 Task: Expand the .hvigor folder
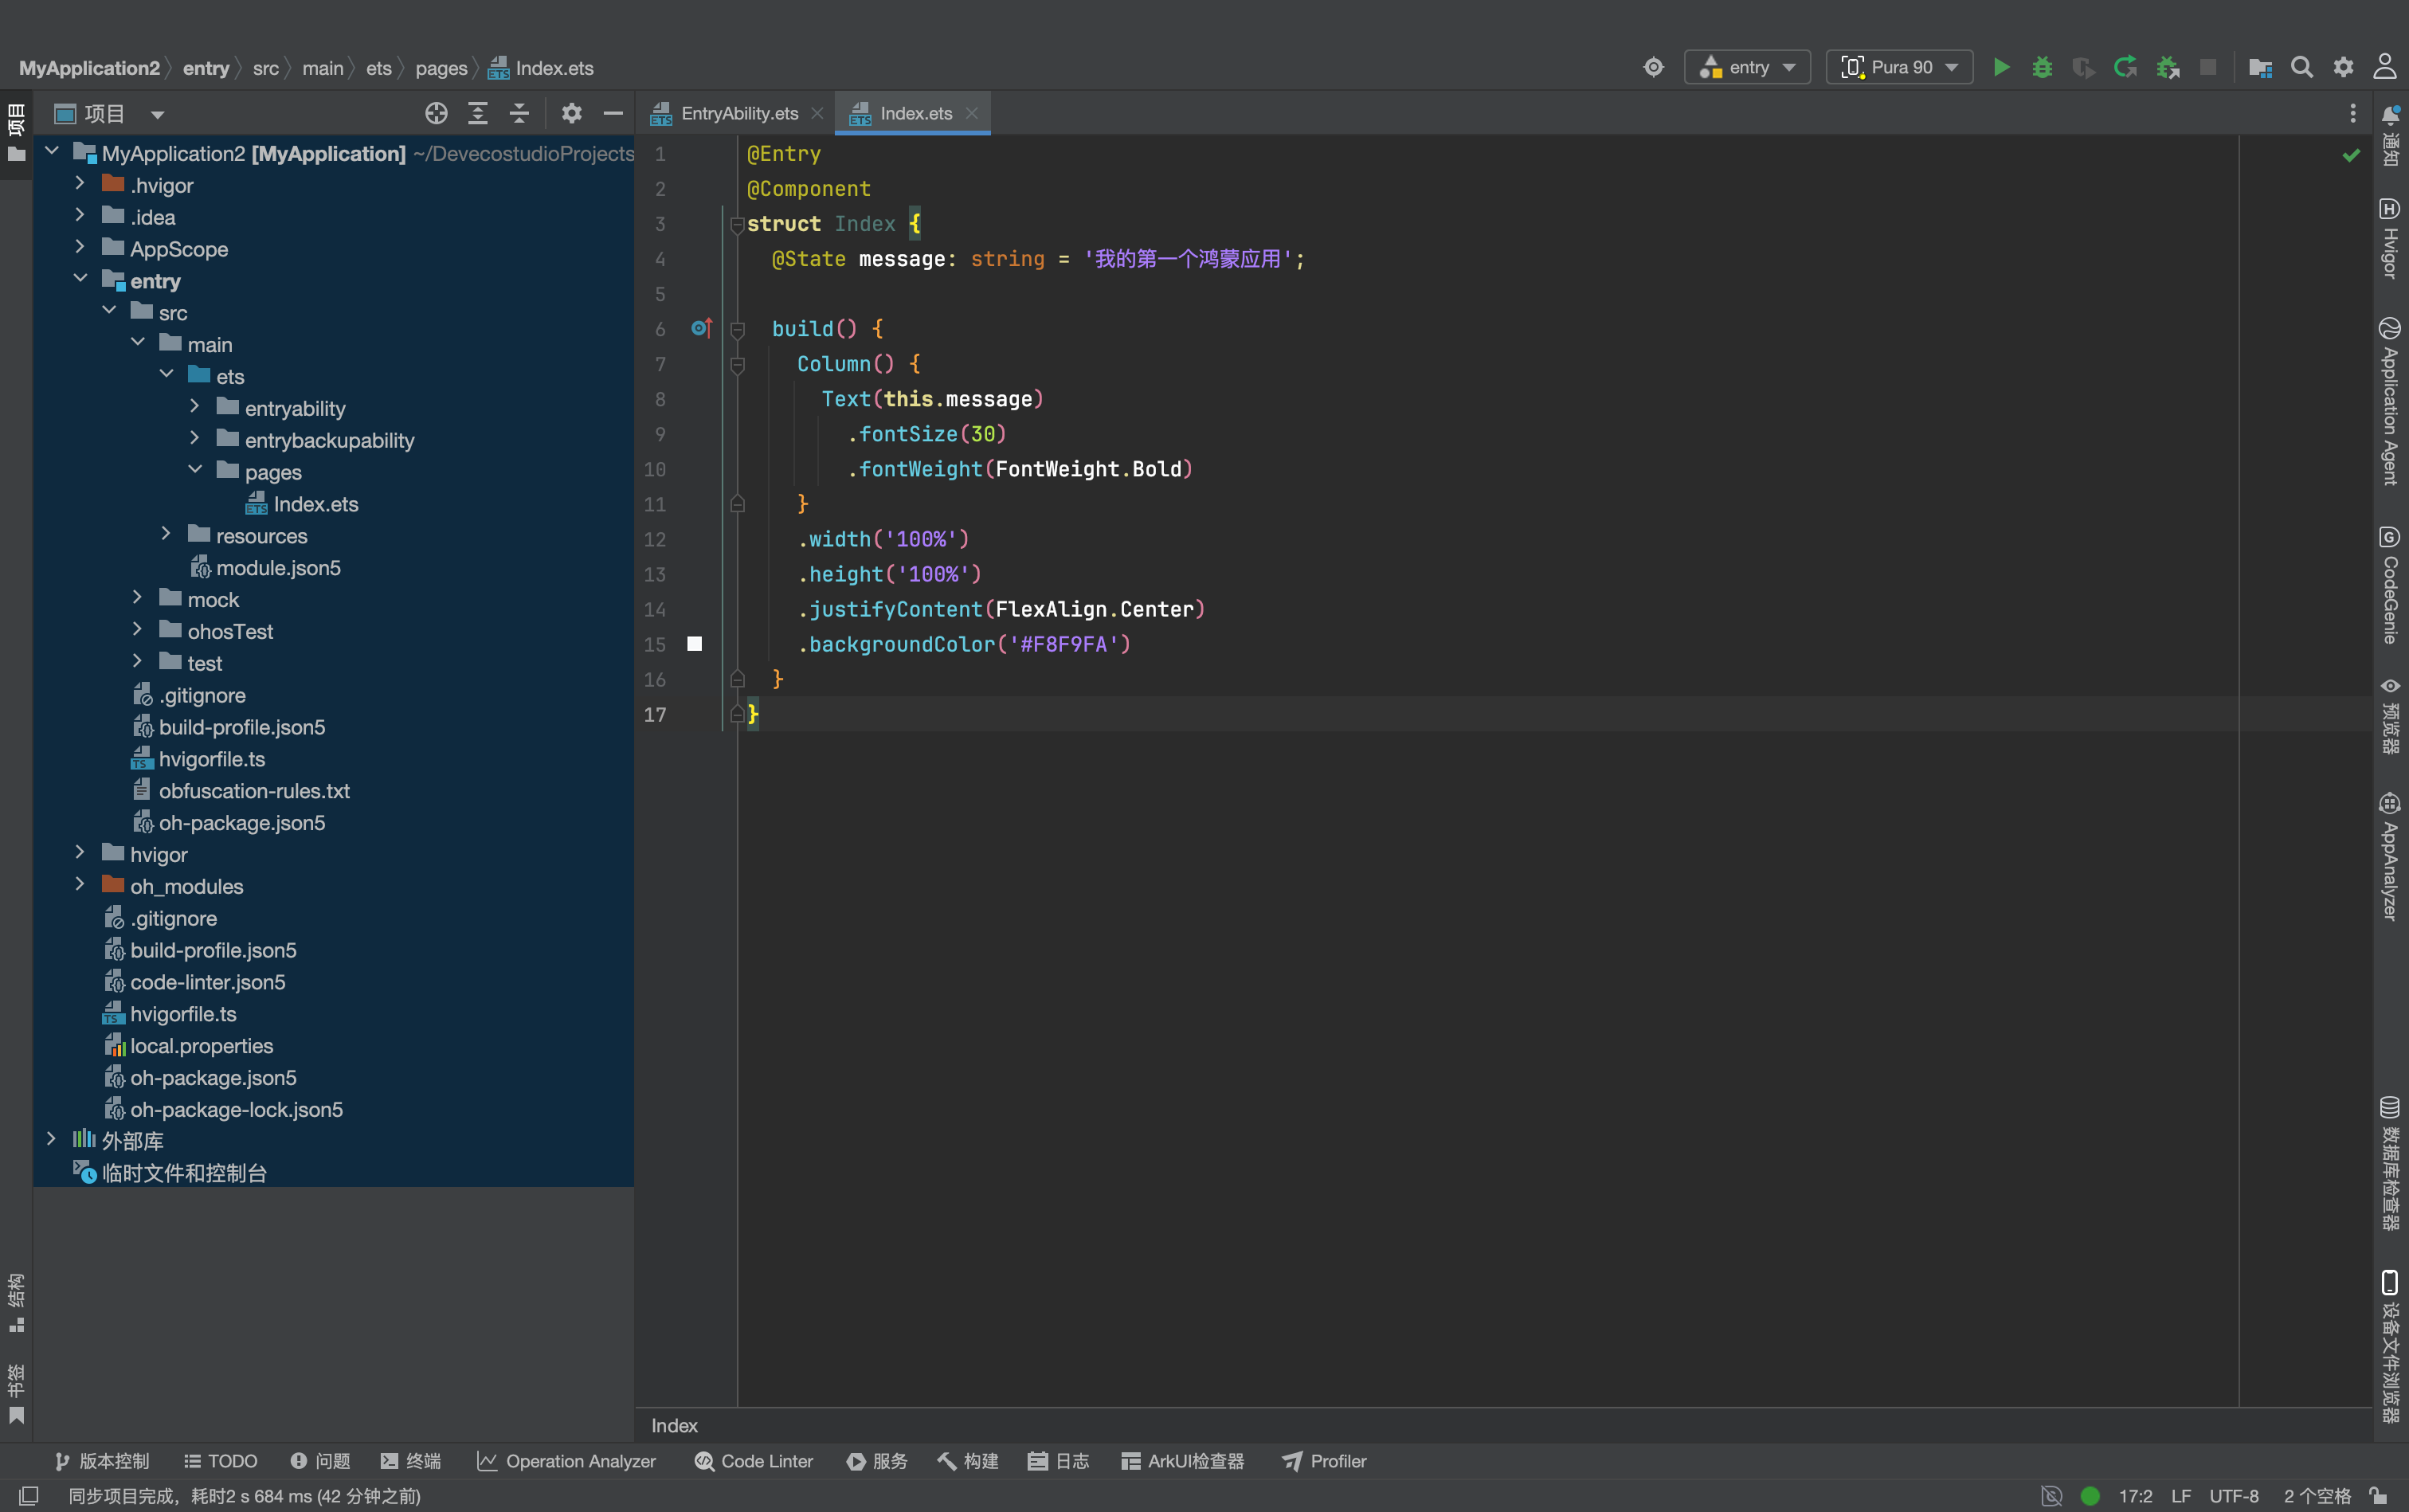tap(80, 184)
